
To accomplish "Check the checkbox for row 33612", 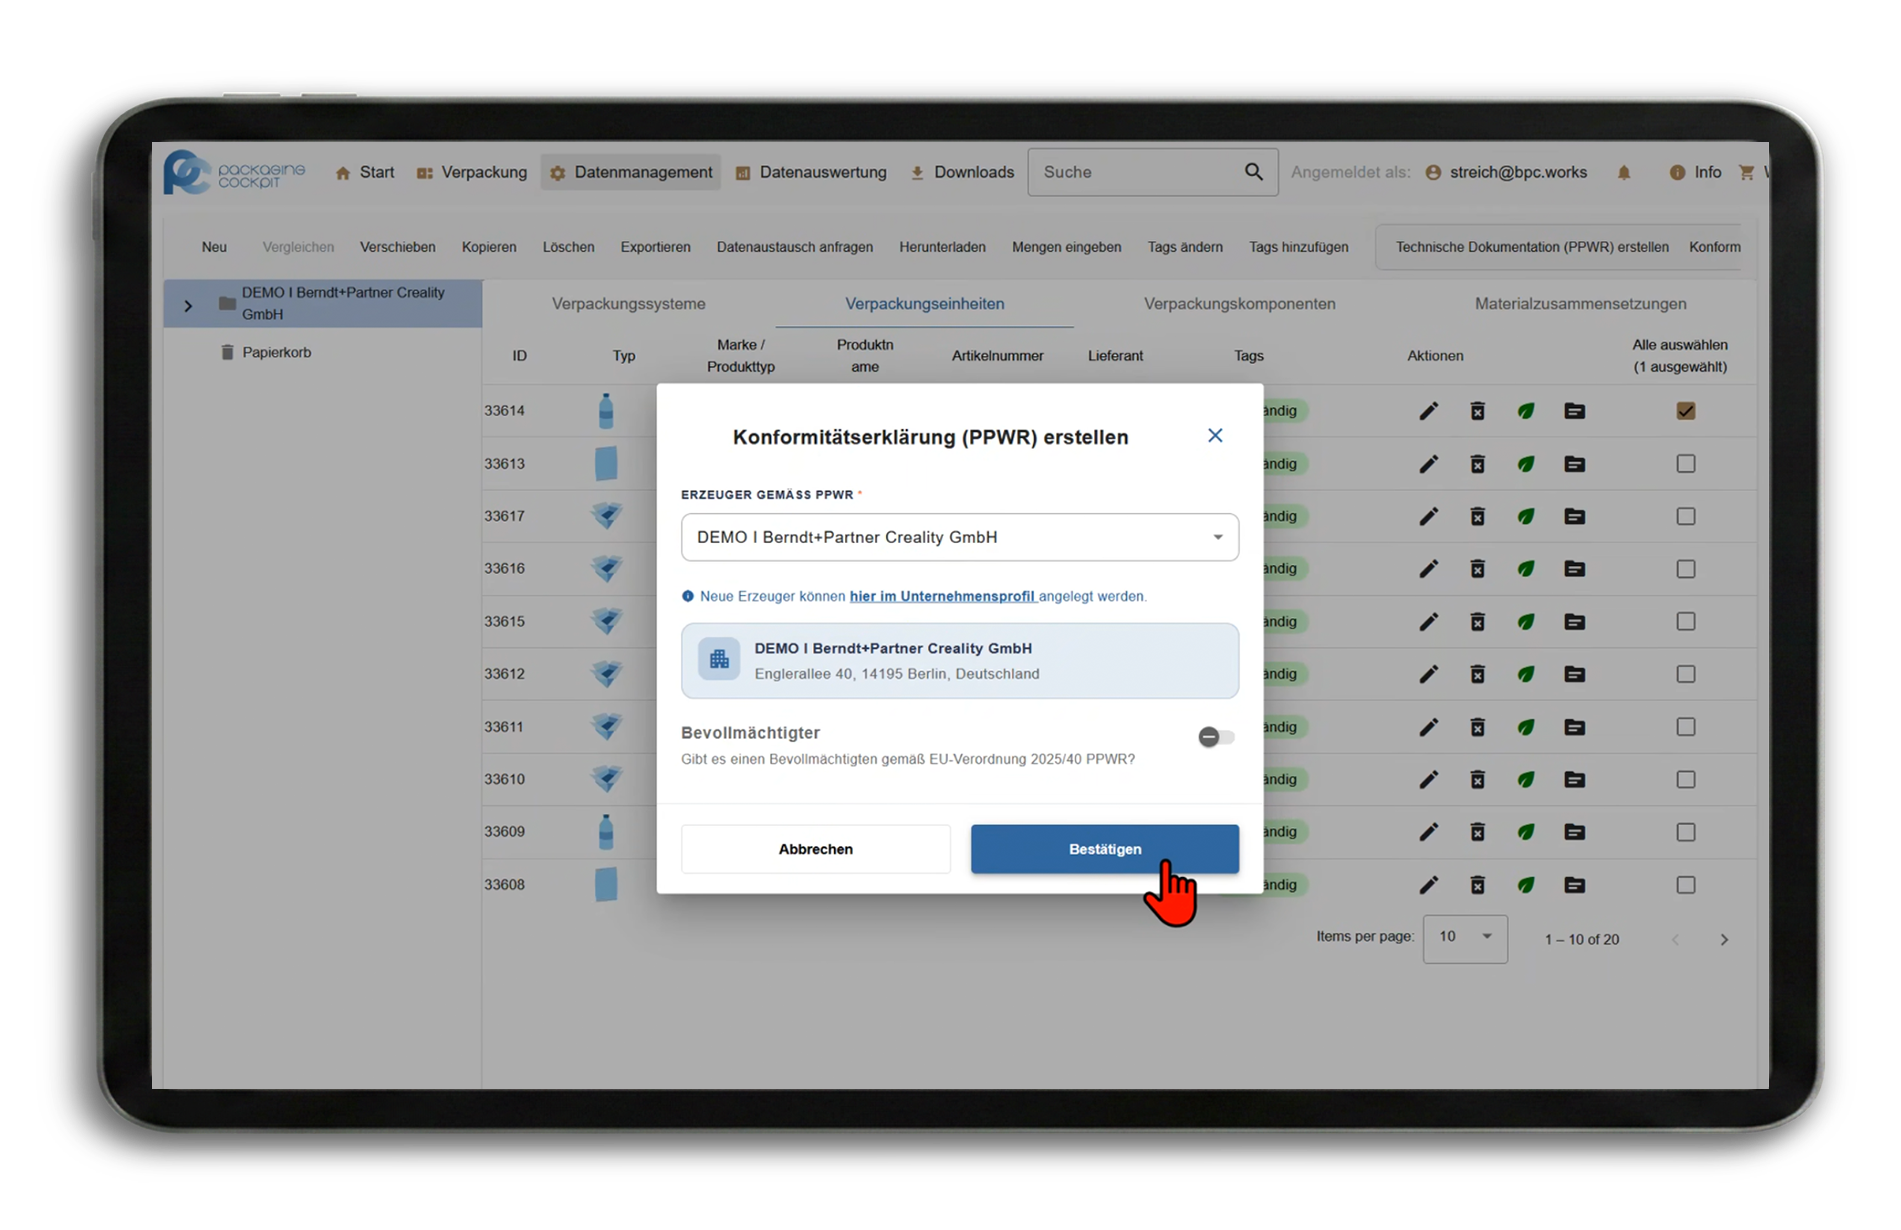I will click(1686, 674).
